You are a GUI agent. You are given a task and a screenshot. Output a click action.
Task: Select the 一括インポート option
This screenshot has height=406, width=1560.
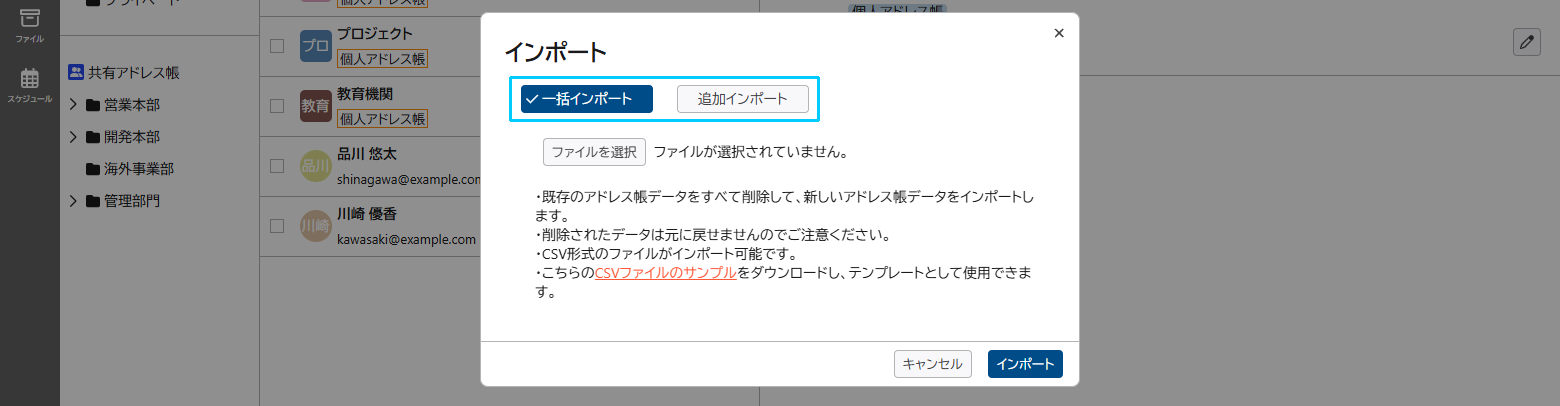586,99
